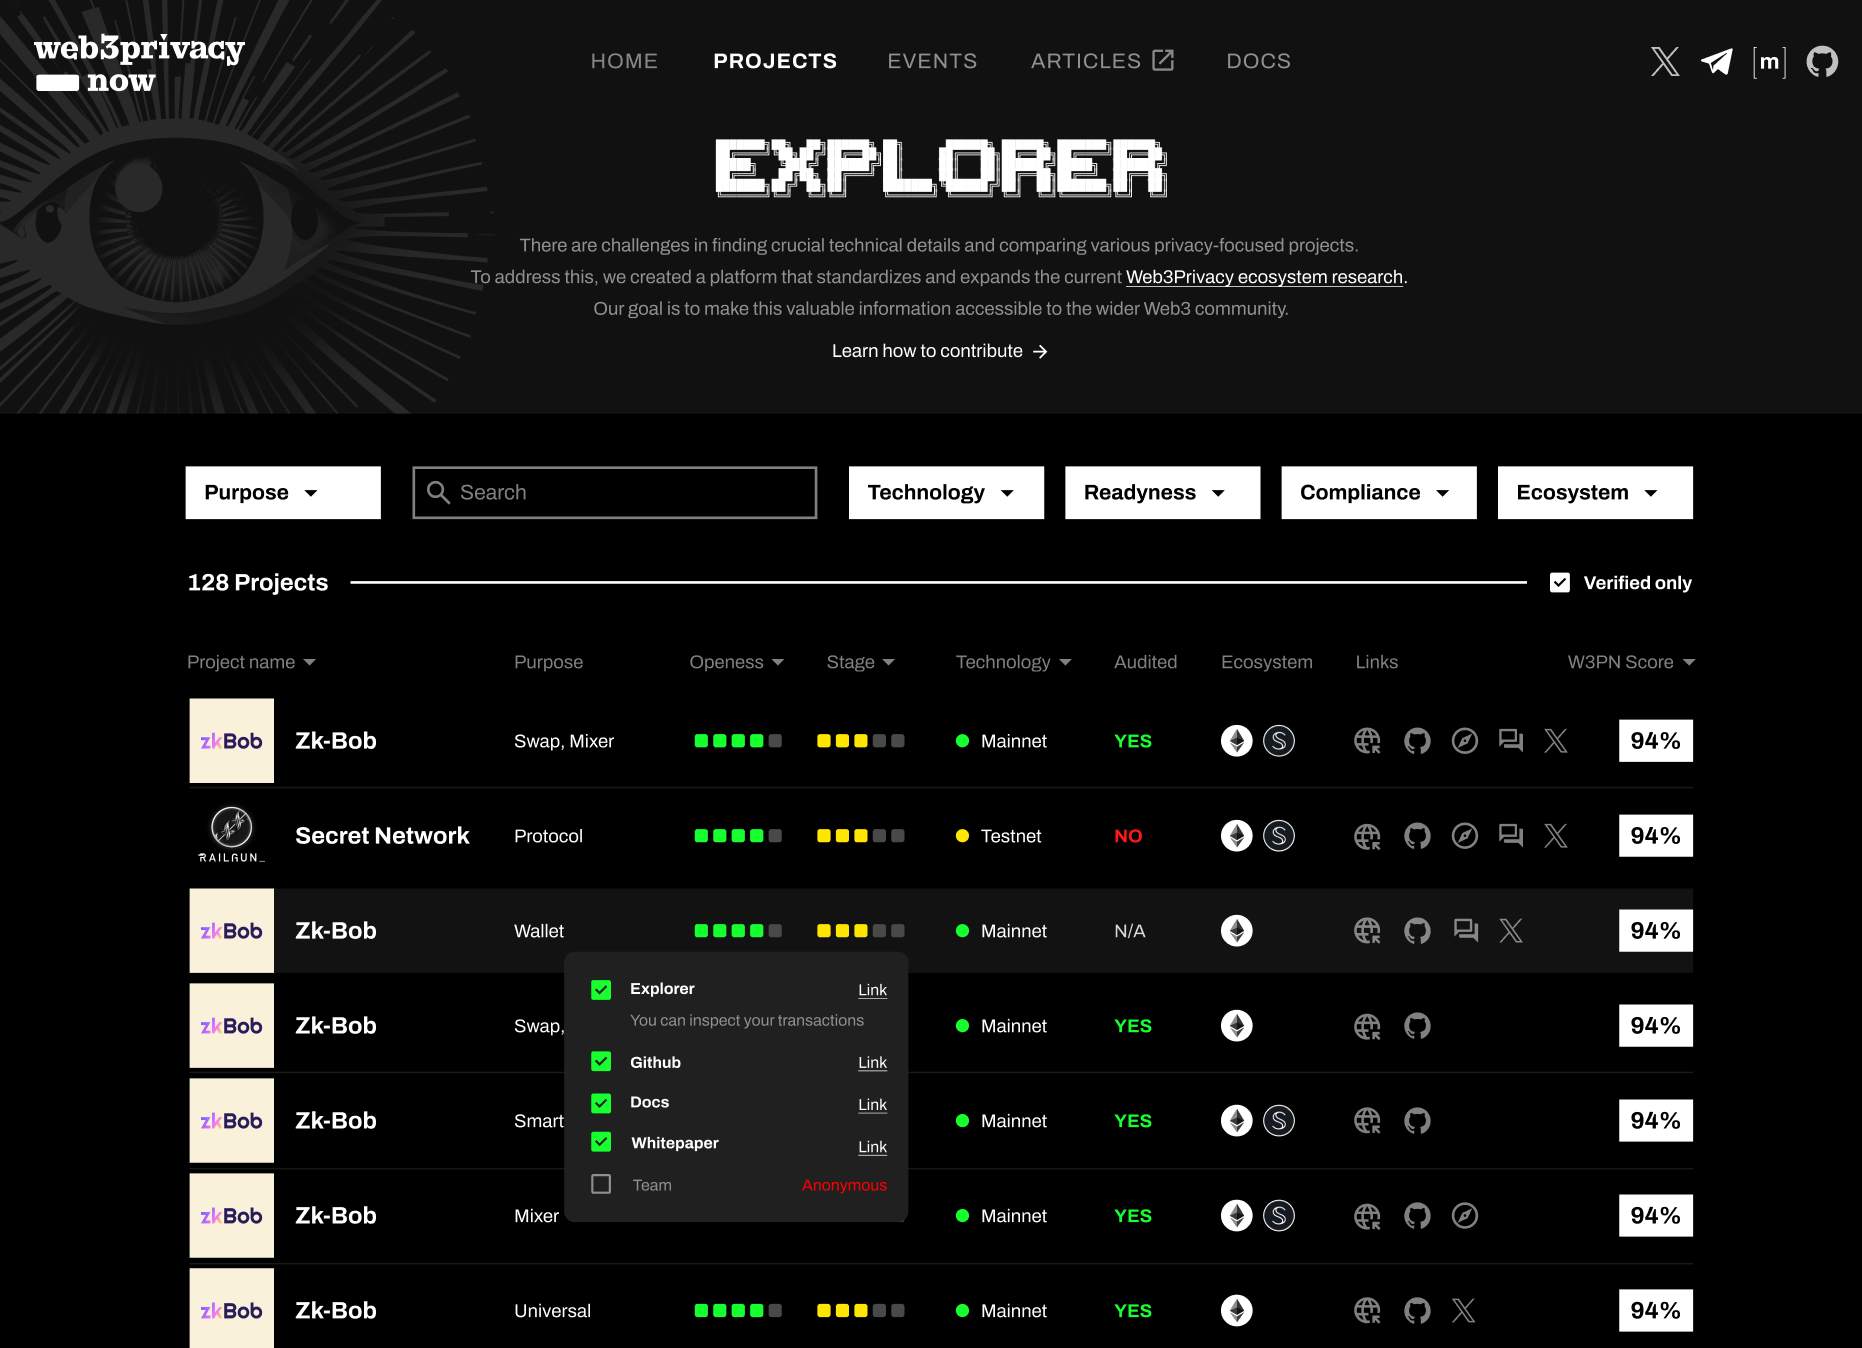Sort by W3PN Score column header
This screenshot has height=1348, width=1862.
coord(1631,662)
